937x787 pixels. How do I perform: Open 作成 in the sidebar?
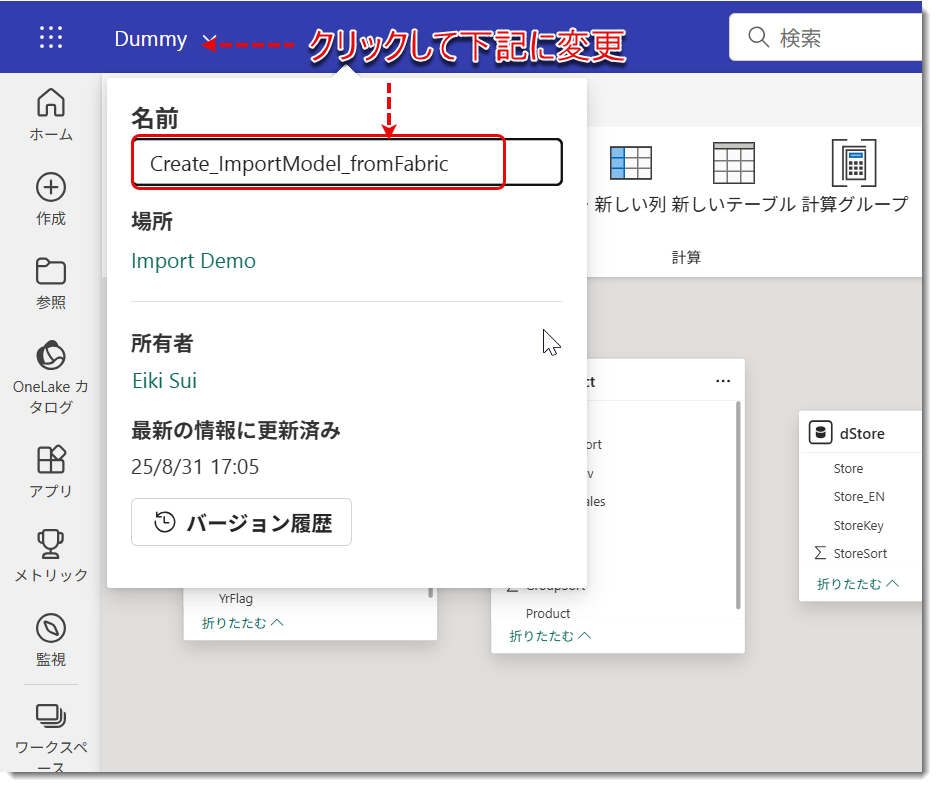pos(51,200)
